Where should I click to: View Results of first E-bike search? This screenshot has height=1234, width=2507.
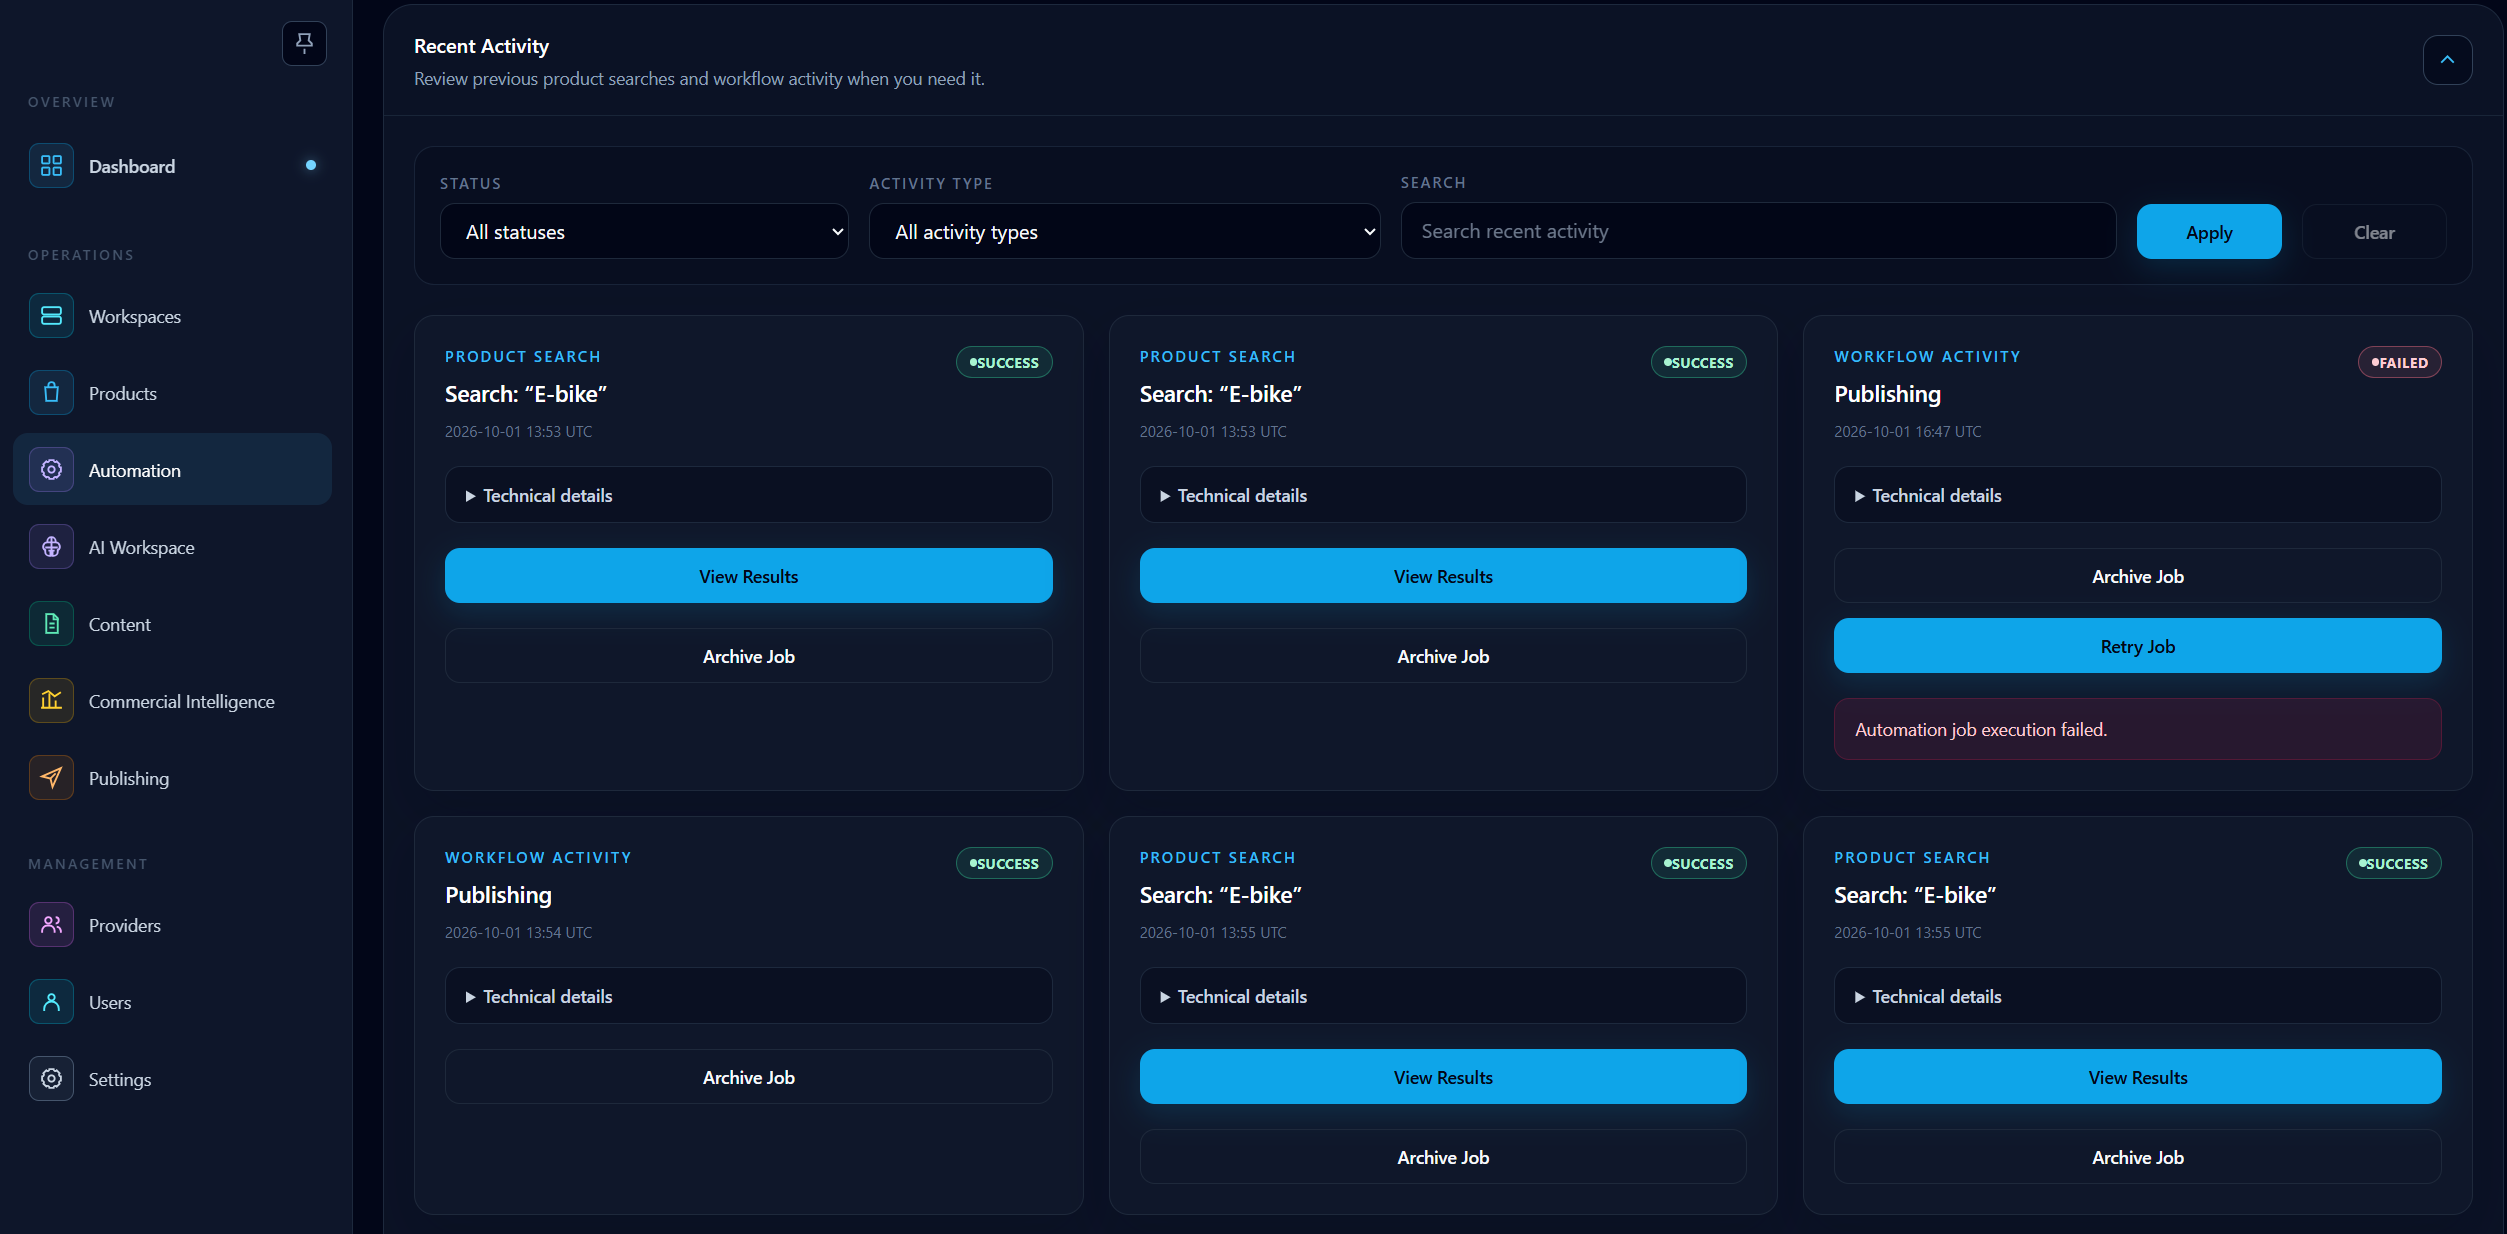point(748,576)
